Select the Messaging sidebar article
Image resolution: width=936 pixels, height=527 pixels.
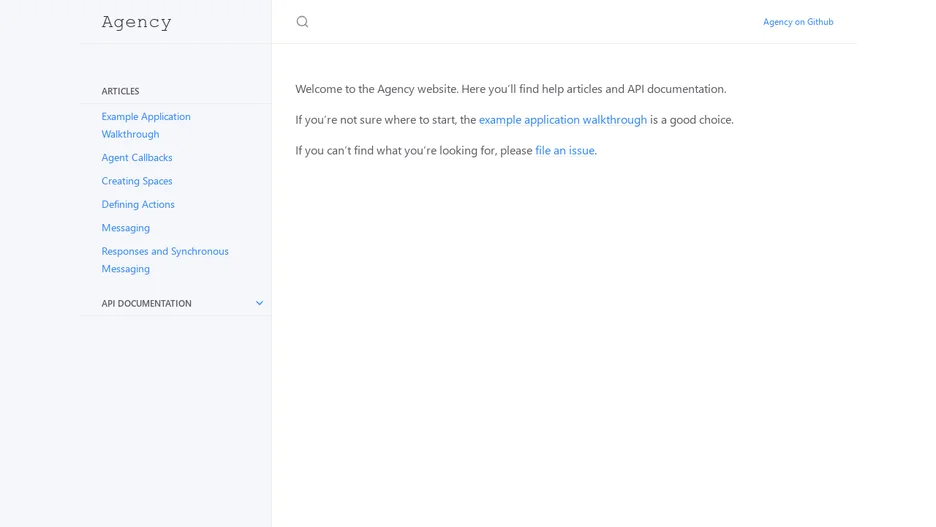pyautogui.click(x=125, y=228)
